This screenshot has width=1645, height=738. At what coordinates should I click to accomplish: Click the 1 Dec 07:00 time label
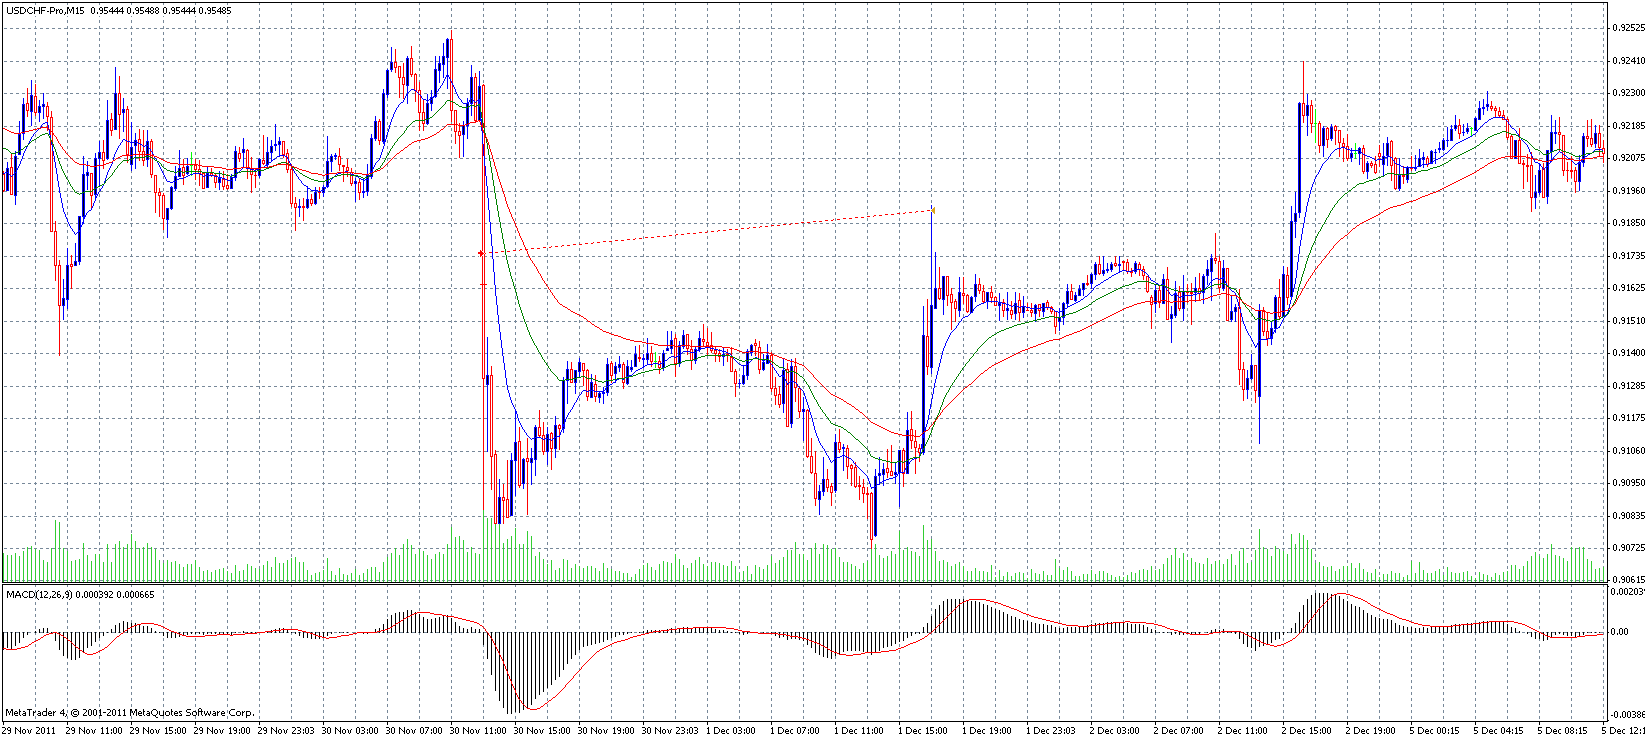click(x=795, y=731)
